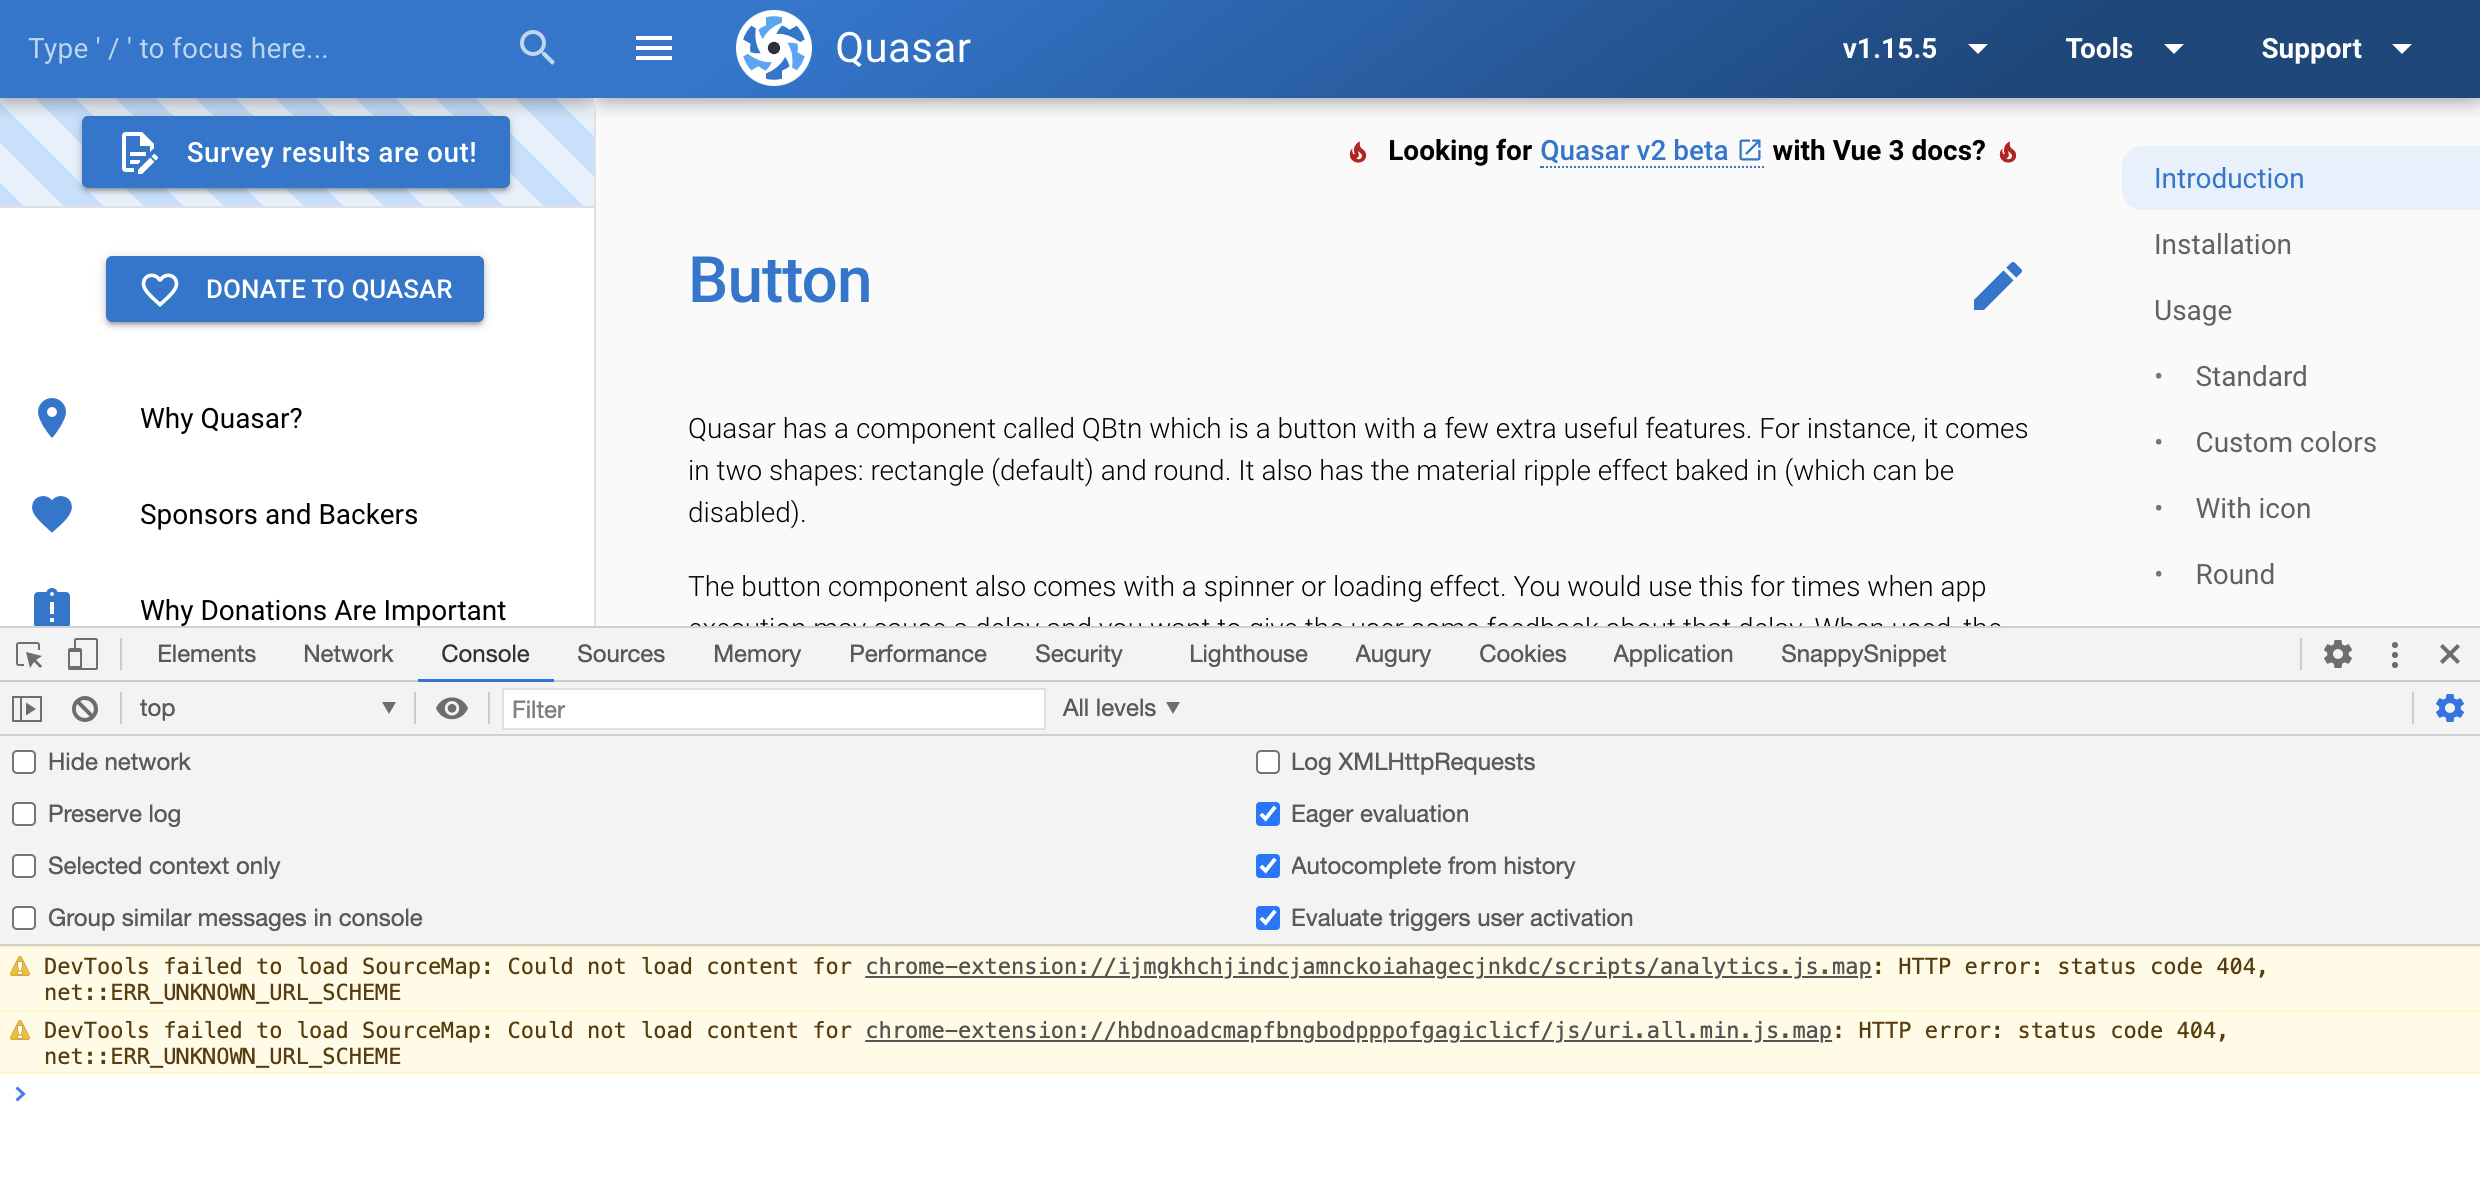Check Group similar messages in console
Screen dimensions: 2480x1194
pyautogui.click(x=24, y=918)
